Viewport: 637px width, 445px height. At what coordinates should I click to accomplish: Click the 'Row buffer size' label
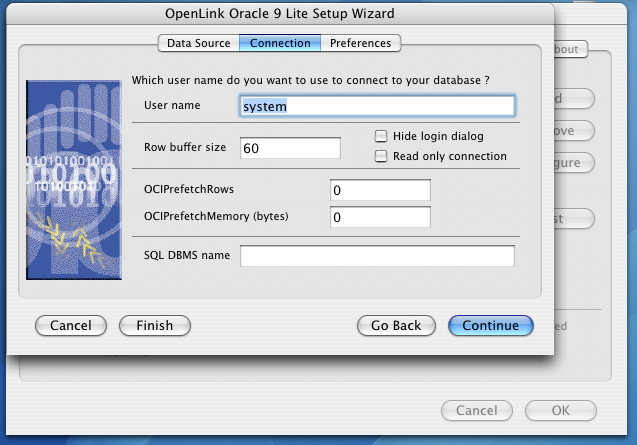pos(185,147)
